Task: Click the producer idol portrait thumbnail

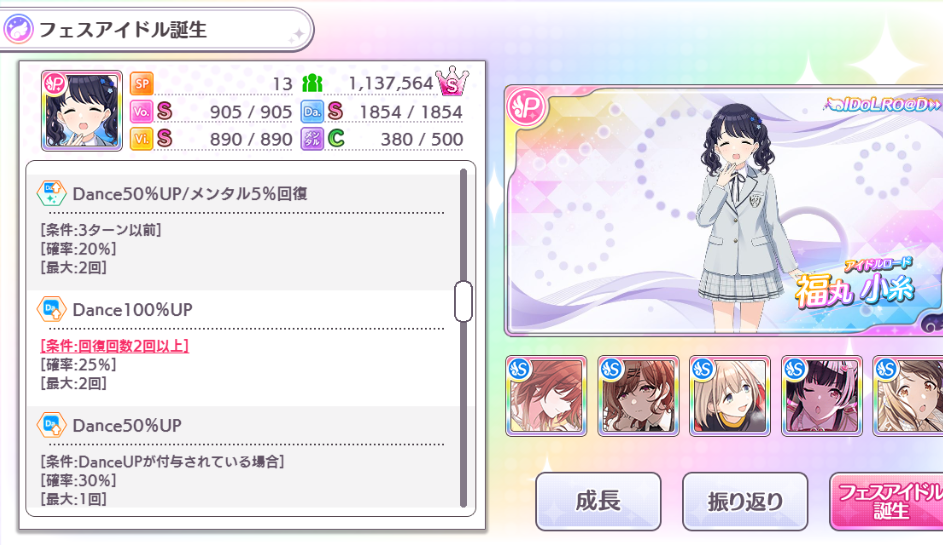Action: [x=82, y=111]
